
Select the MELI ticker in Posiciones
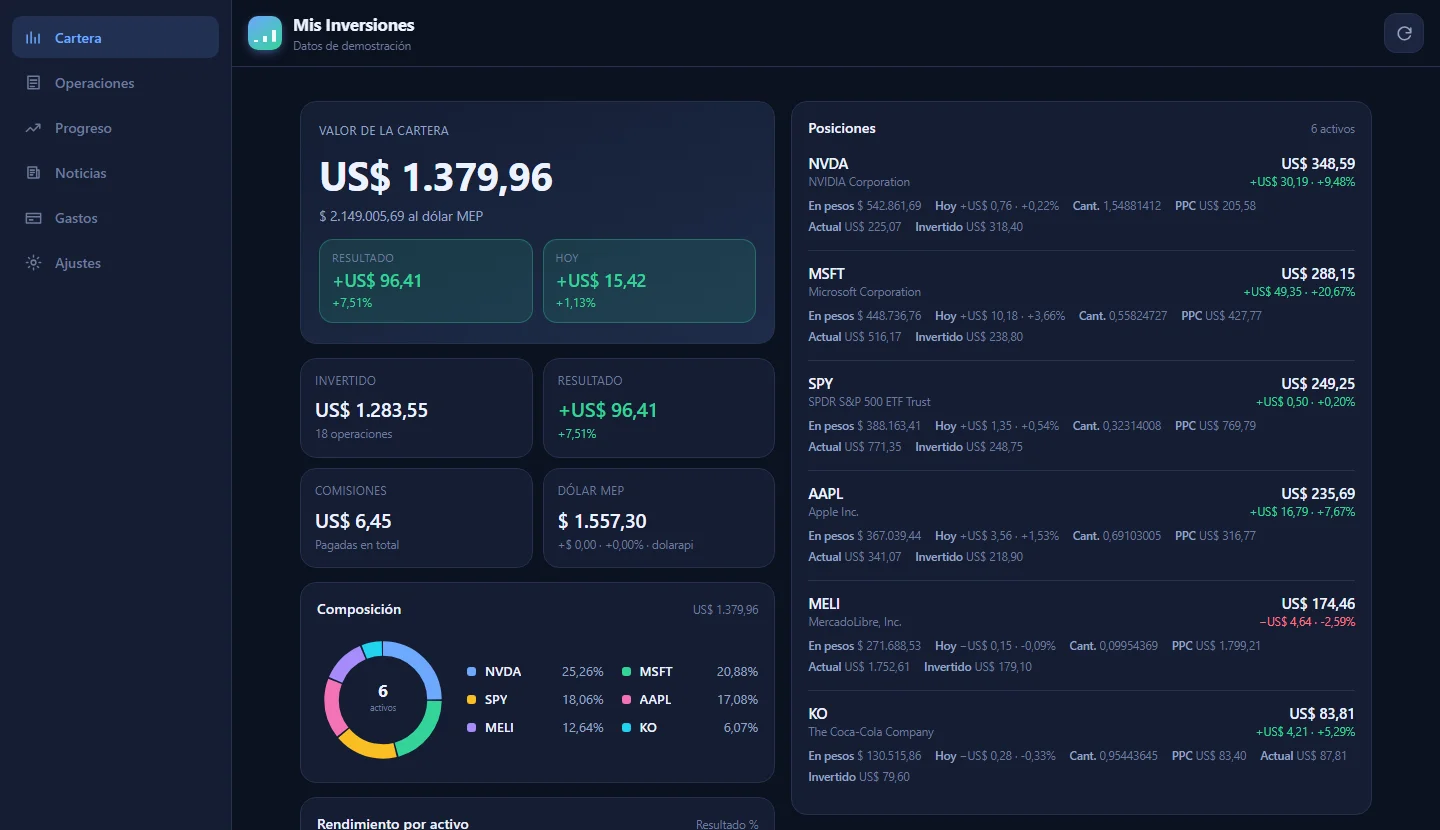pyautogui.click(x=824, y=604)
